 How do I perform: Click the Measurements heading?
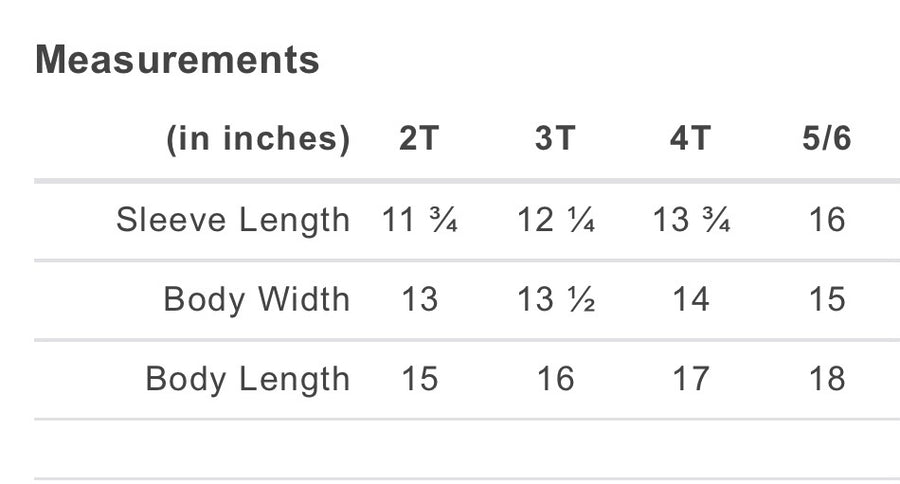coord(177,59)
